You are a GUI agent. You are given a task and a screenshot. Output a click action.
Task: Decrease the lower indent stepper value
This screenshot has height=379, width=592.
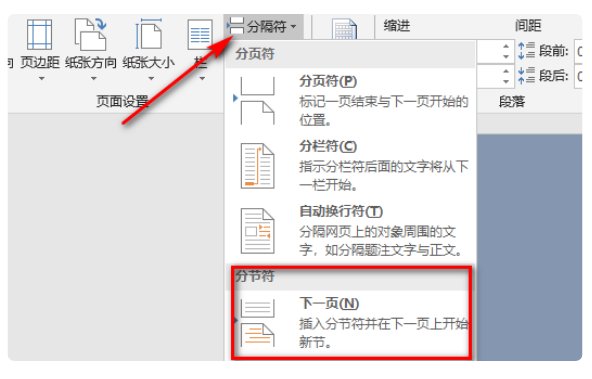point(506,81)
